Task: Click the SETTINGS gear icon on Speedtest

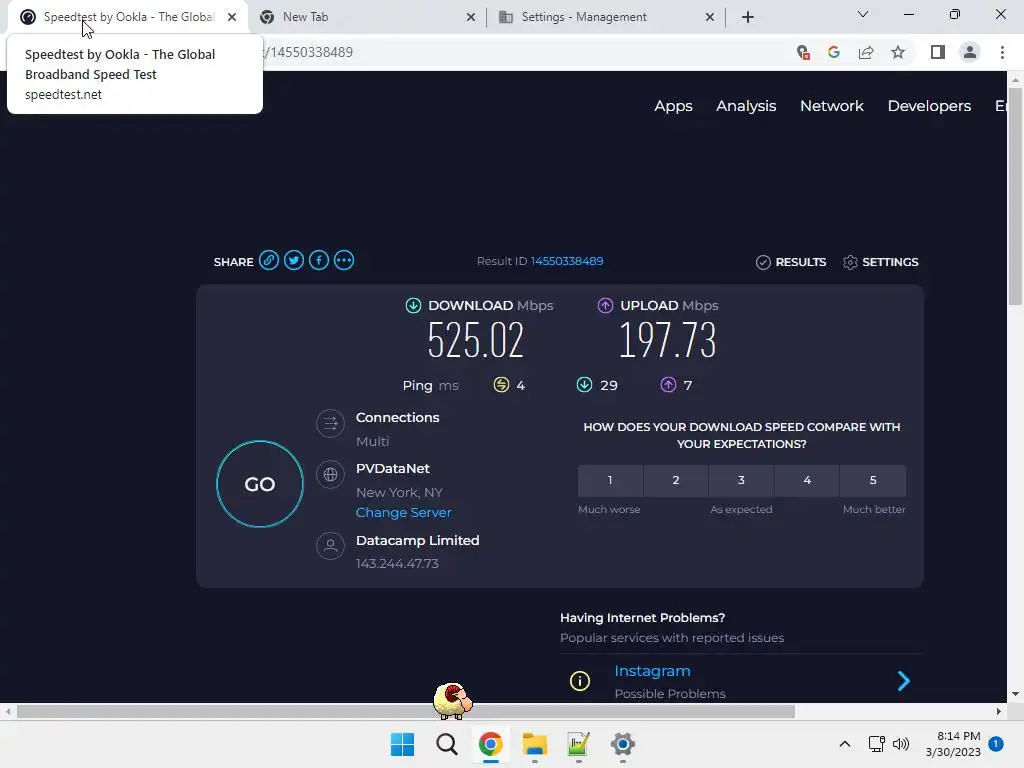Action: click(850, 262)
